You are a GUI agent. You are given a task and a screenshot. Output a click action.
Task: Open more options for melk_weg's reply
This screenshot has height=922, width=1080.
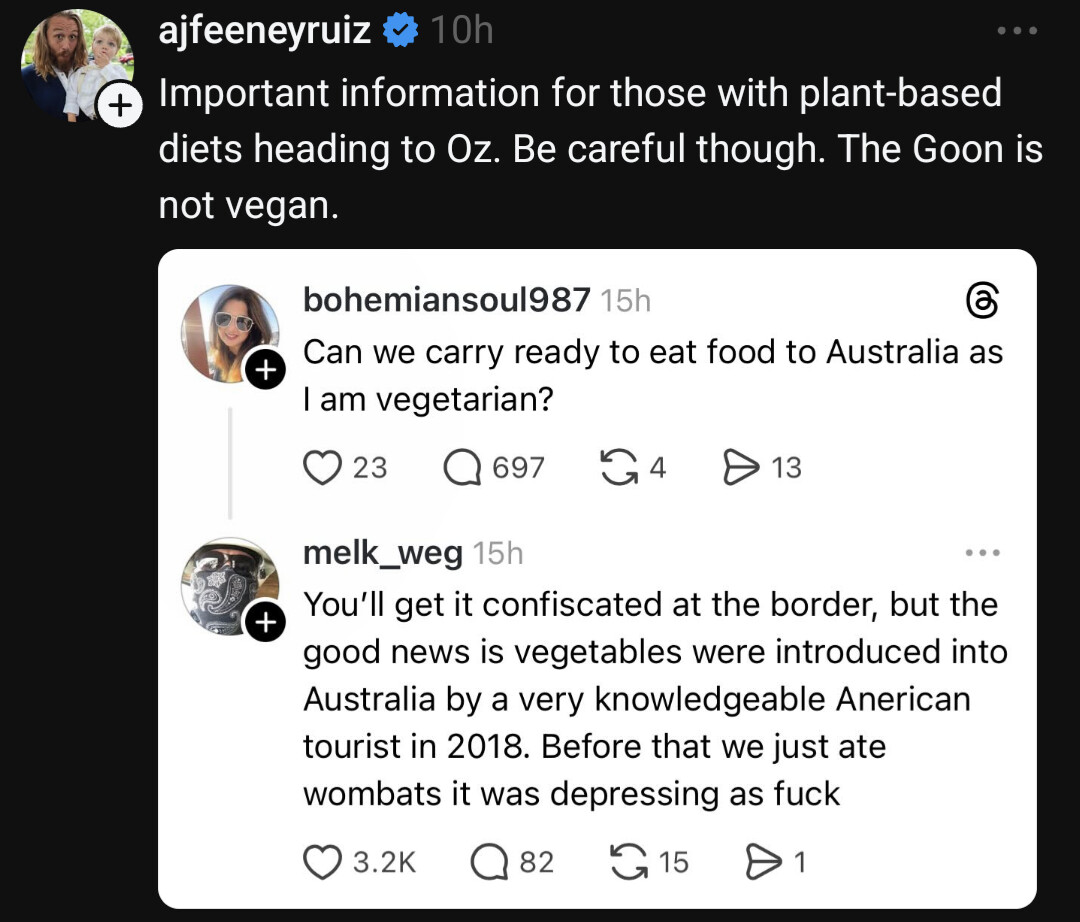(982, 553)
